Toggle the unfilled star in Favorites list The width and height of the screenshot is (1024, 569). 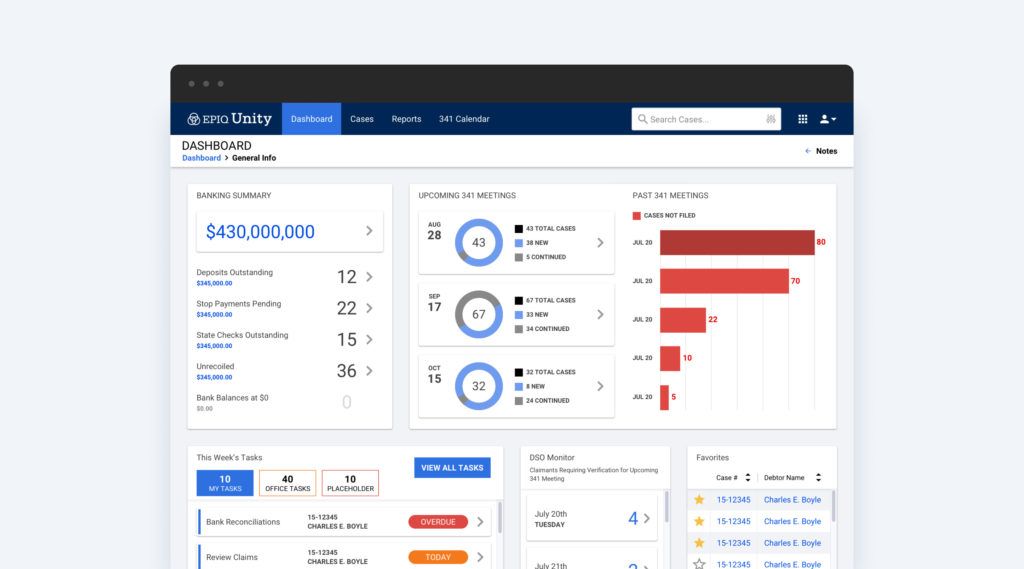(699, 564)
